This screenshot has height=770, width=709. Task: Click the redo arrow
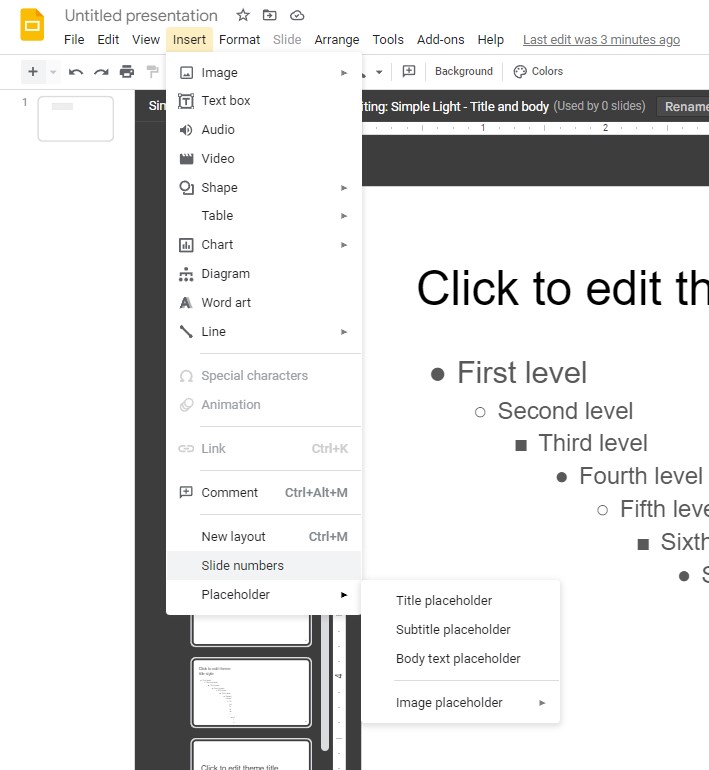(101, 72)
